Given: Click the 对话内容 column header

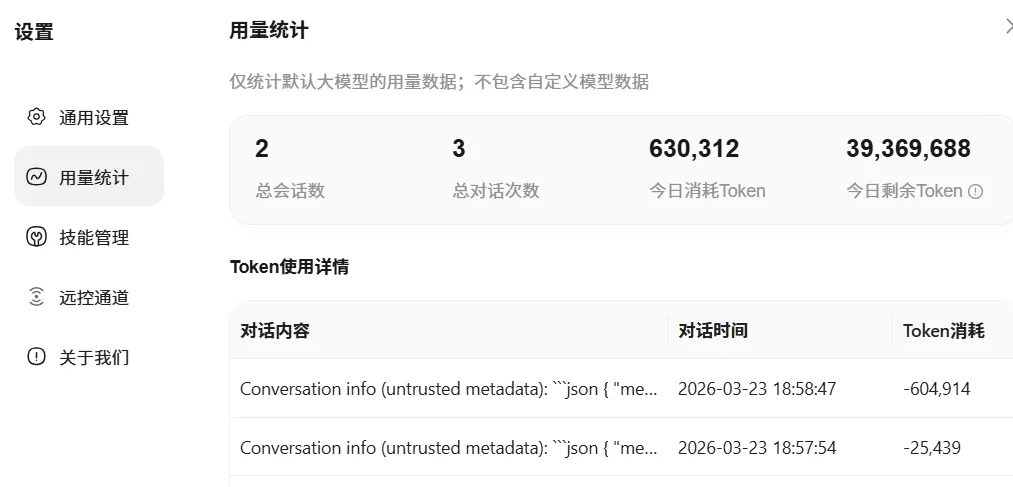Looking at the screenshot, I should click(x=275, y=330).
